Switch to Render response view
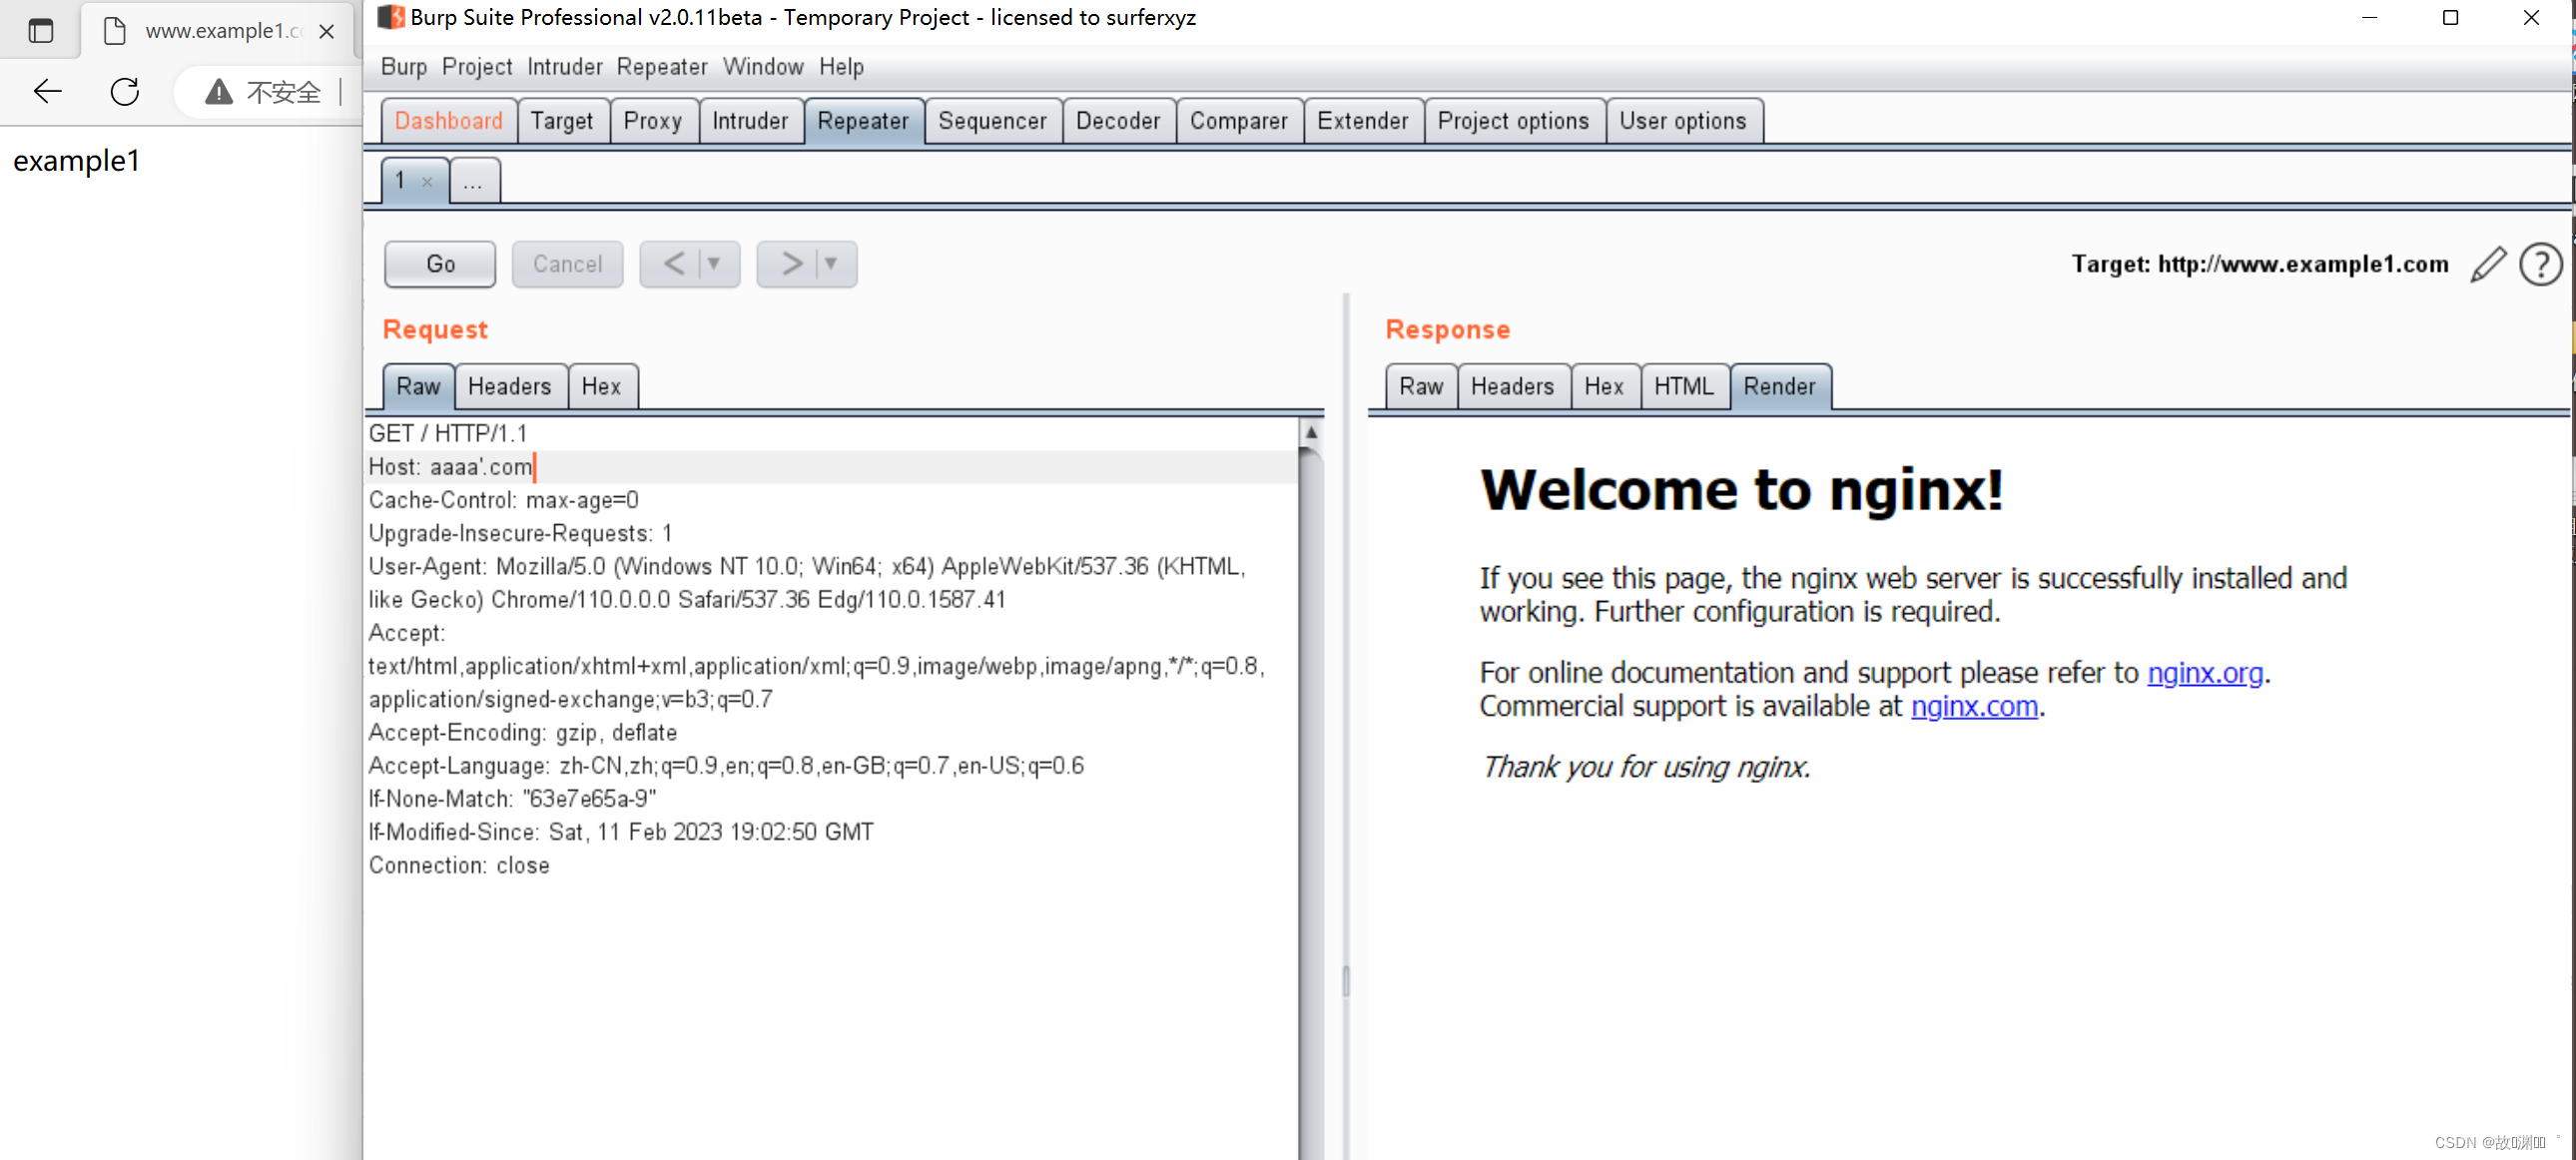Screen dimensions: 2576x1160 click(1779, 384)
